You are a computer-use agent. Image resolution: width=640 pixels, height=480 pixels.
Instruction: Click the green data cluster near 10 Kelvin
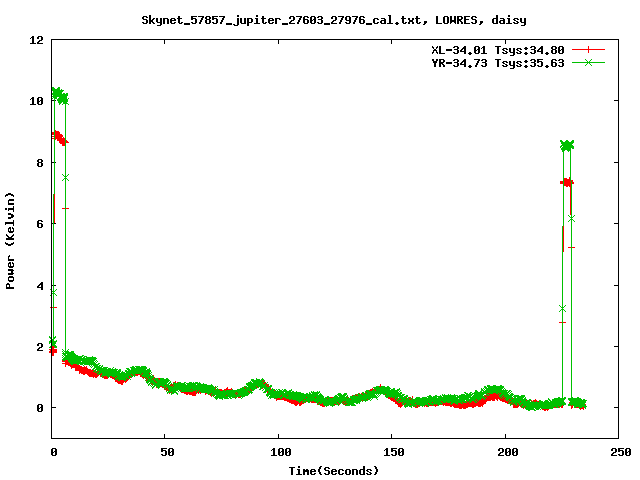click(60, 96)
